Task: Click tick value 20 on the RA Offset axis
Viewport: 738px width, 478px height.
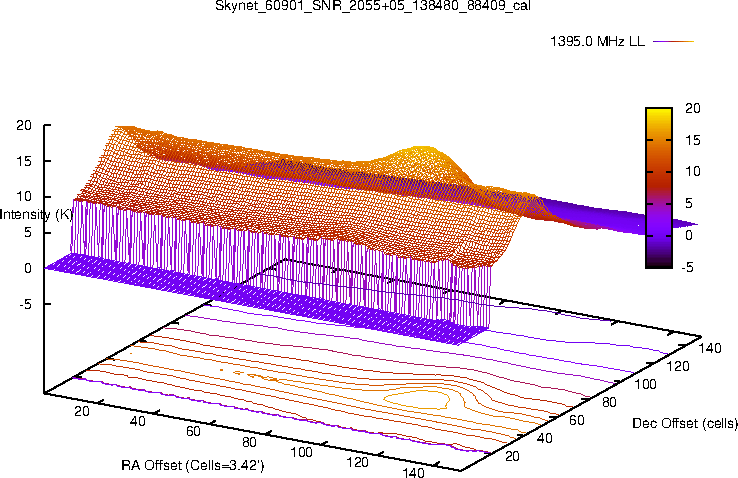Action: pyautogui.click(x=82, y=411)
